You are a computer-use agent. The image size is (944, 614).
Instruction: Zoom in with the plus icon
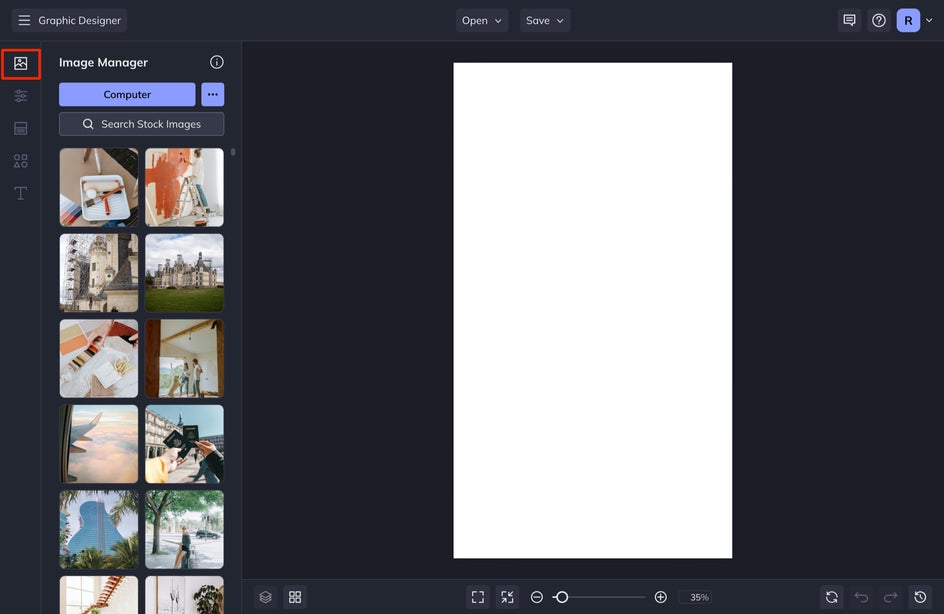tap(660, 597)
